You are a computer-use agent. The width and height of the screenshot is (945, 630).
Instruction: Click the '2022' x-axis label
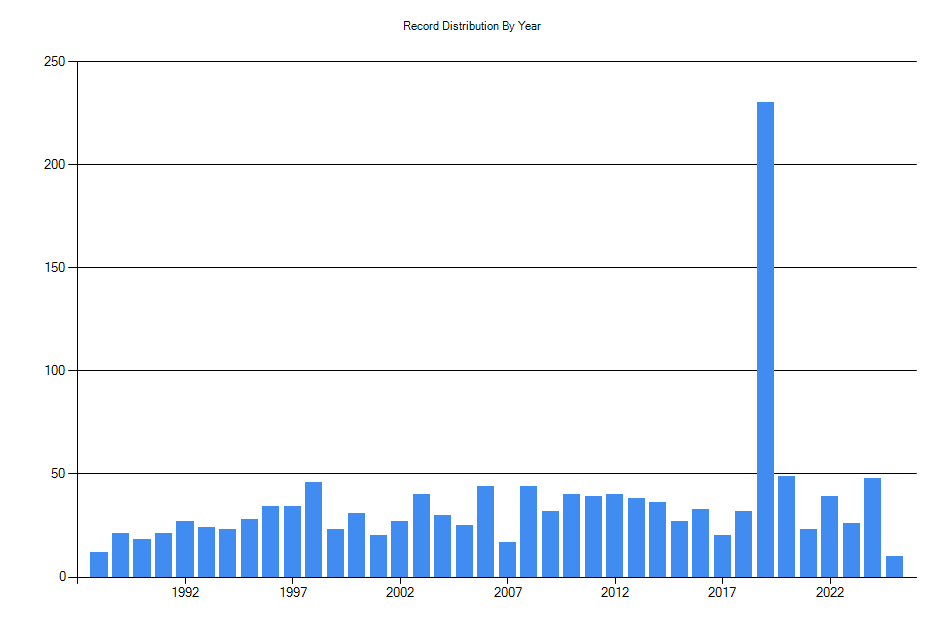(830, 593)
